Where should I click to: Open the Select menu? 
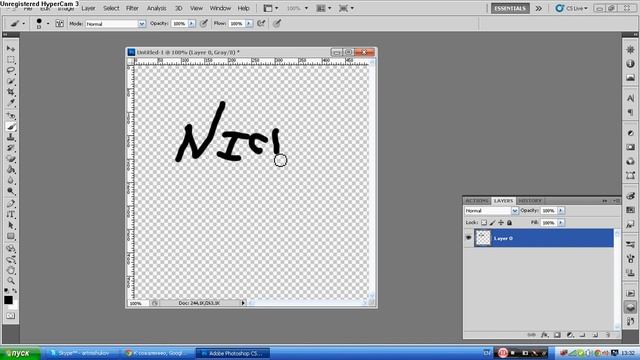111,8
